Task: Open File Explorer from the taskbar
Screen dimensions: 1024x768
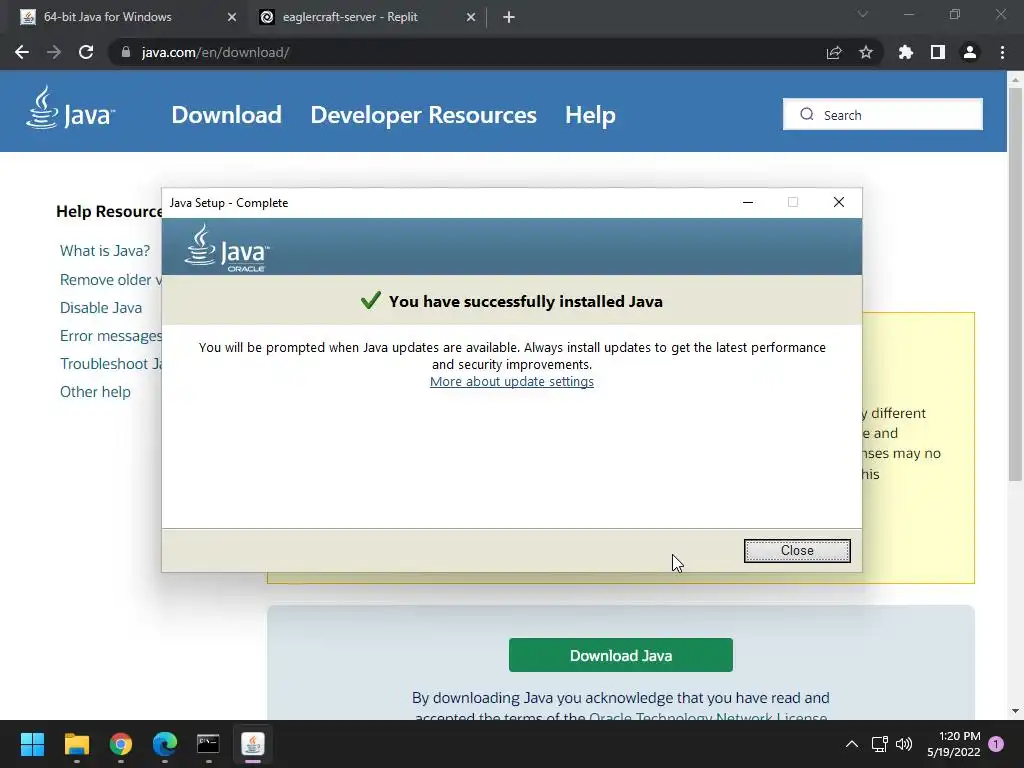Action: pyautogui.click(x=76, y=744)
